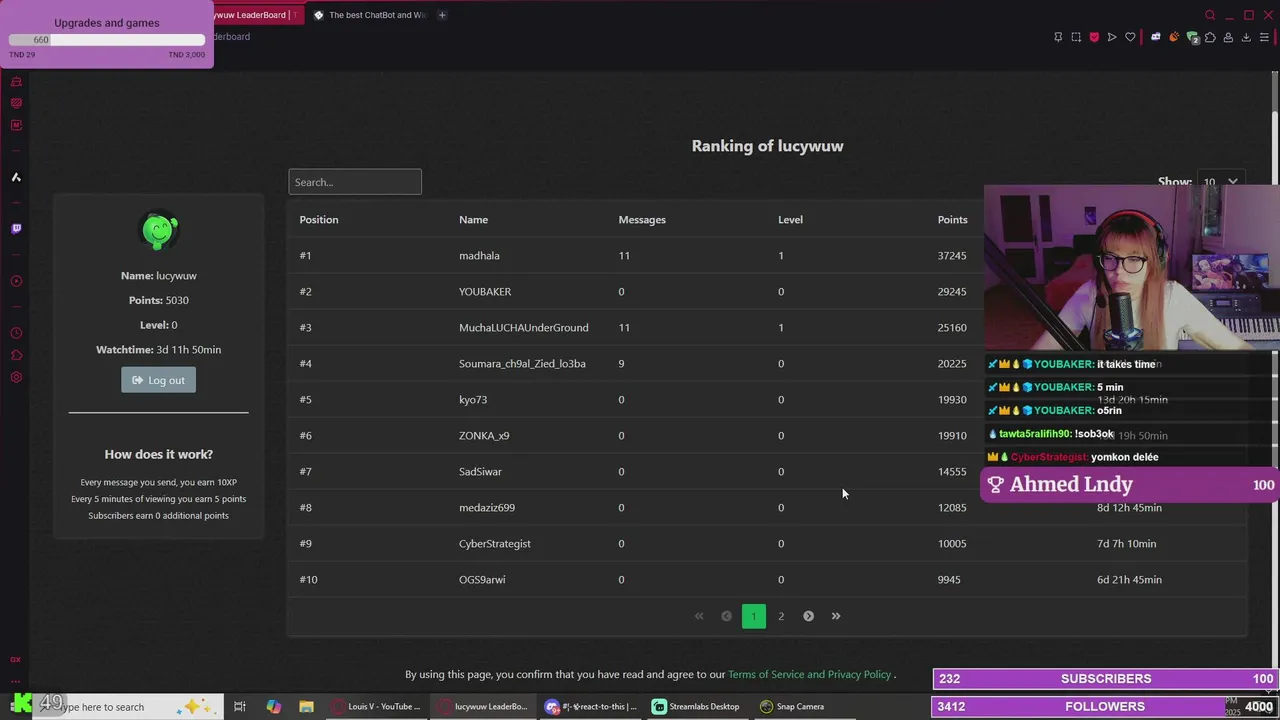Image resolution: width=1280 pixels, height=720 pixels.
Task: Click MuchaLUCHAUnderGround name
Action: tap(523, 328)
